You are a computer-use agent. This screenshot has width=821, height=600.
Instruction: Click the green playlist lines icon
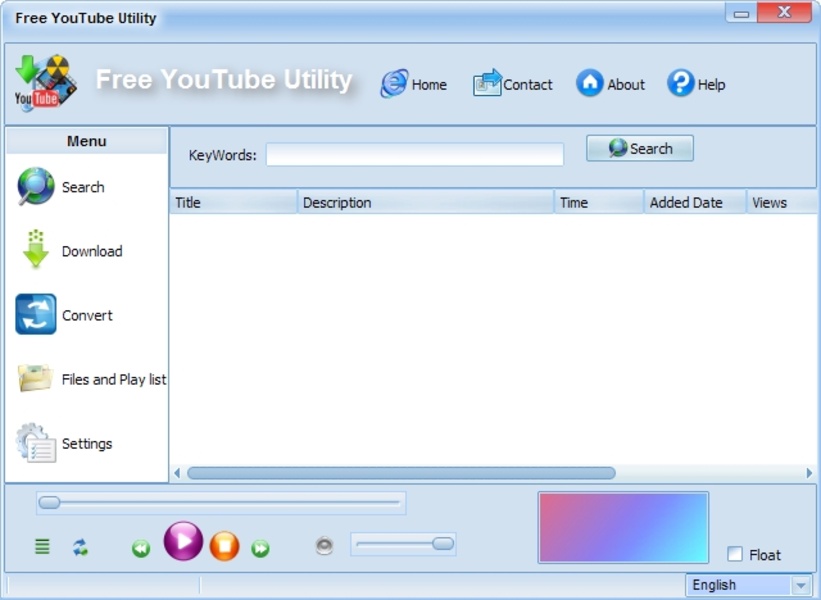tap(42, 547)
